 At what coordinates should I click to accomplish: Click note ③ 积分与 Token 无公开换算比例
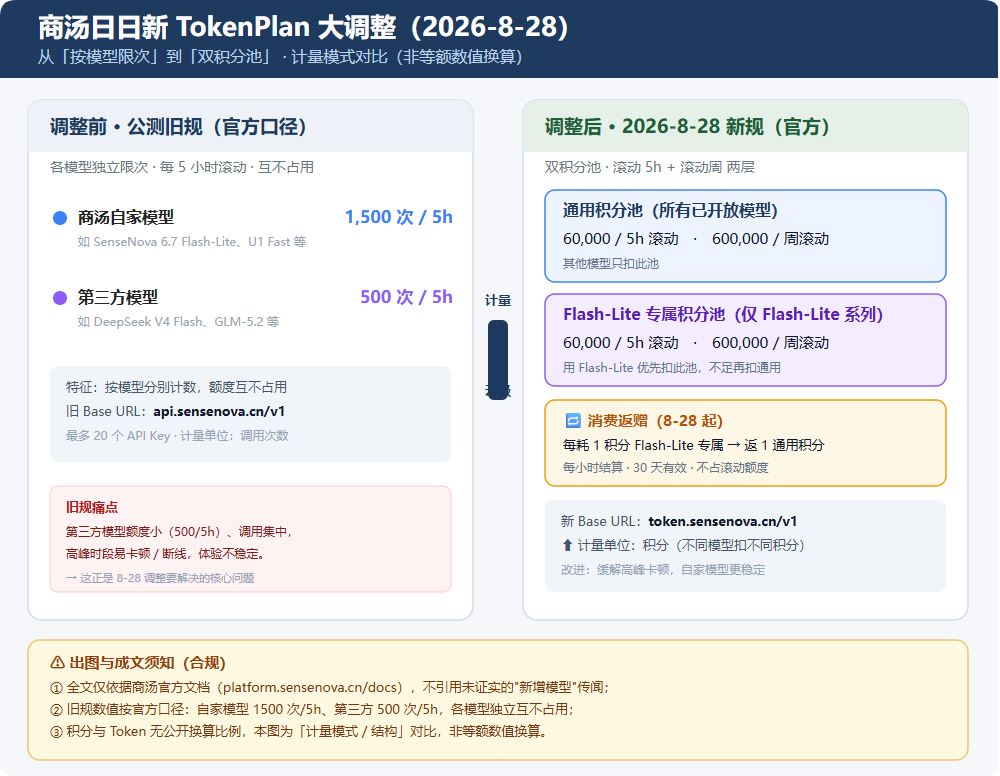(298, 731)
